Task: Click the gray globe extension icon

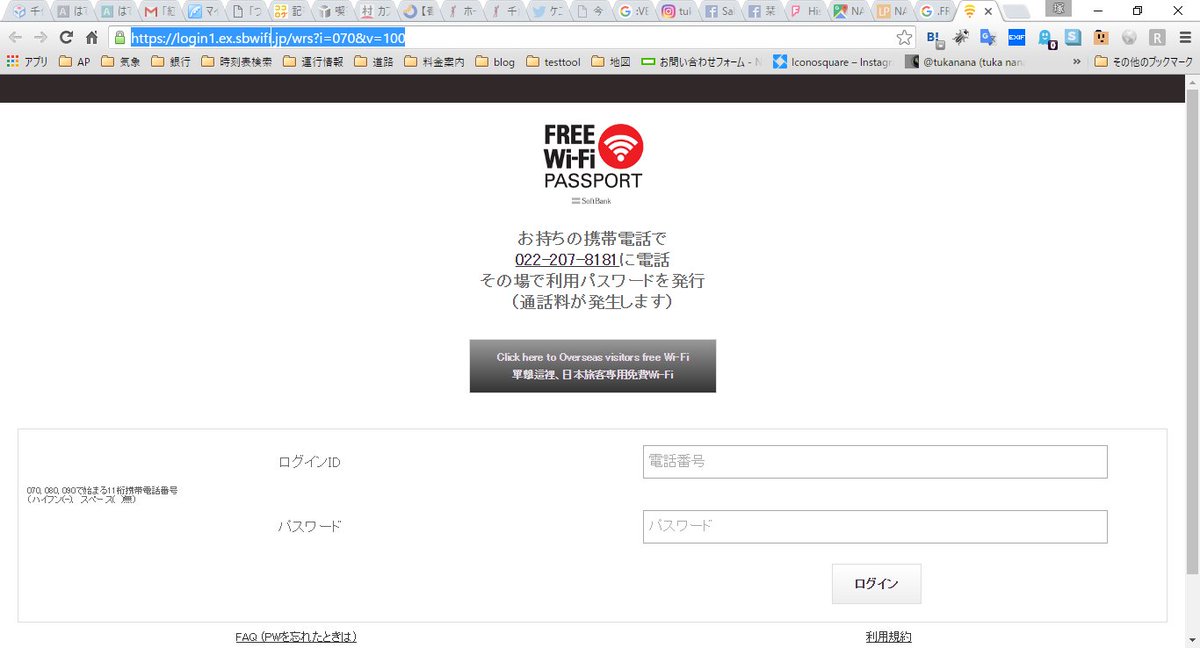Action: (x=1129, y=38)
